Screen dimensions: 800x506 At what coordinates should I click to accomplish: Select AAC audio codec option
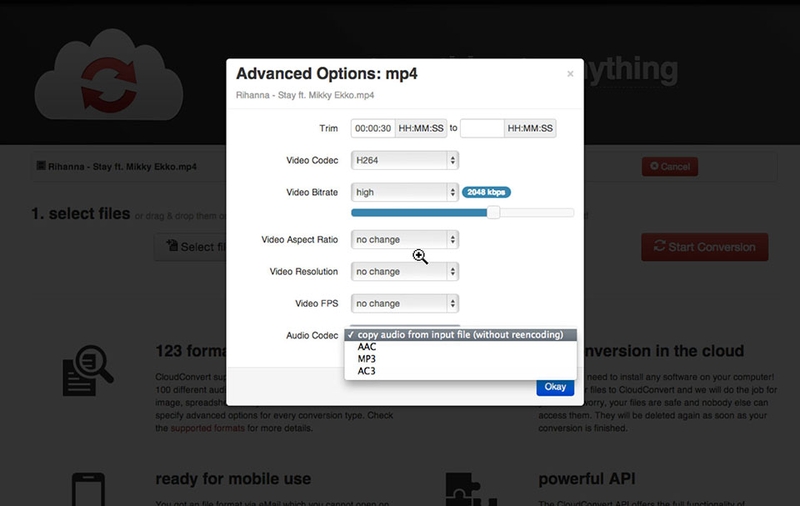pos(461,347)
